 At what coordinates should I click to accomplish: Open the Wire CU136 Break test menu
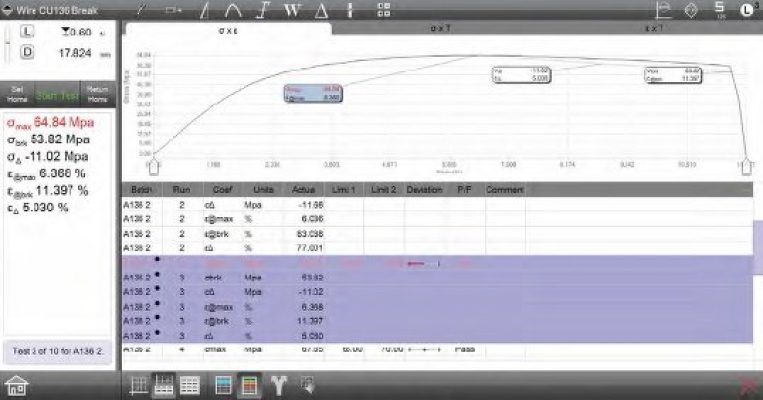(x=50, y=10)
